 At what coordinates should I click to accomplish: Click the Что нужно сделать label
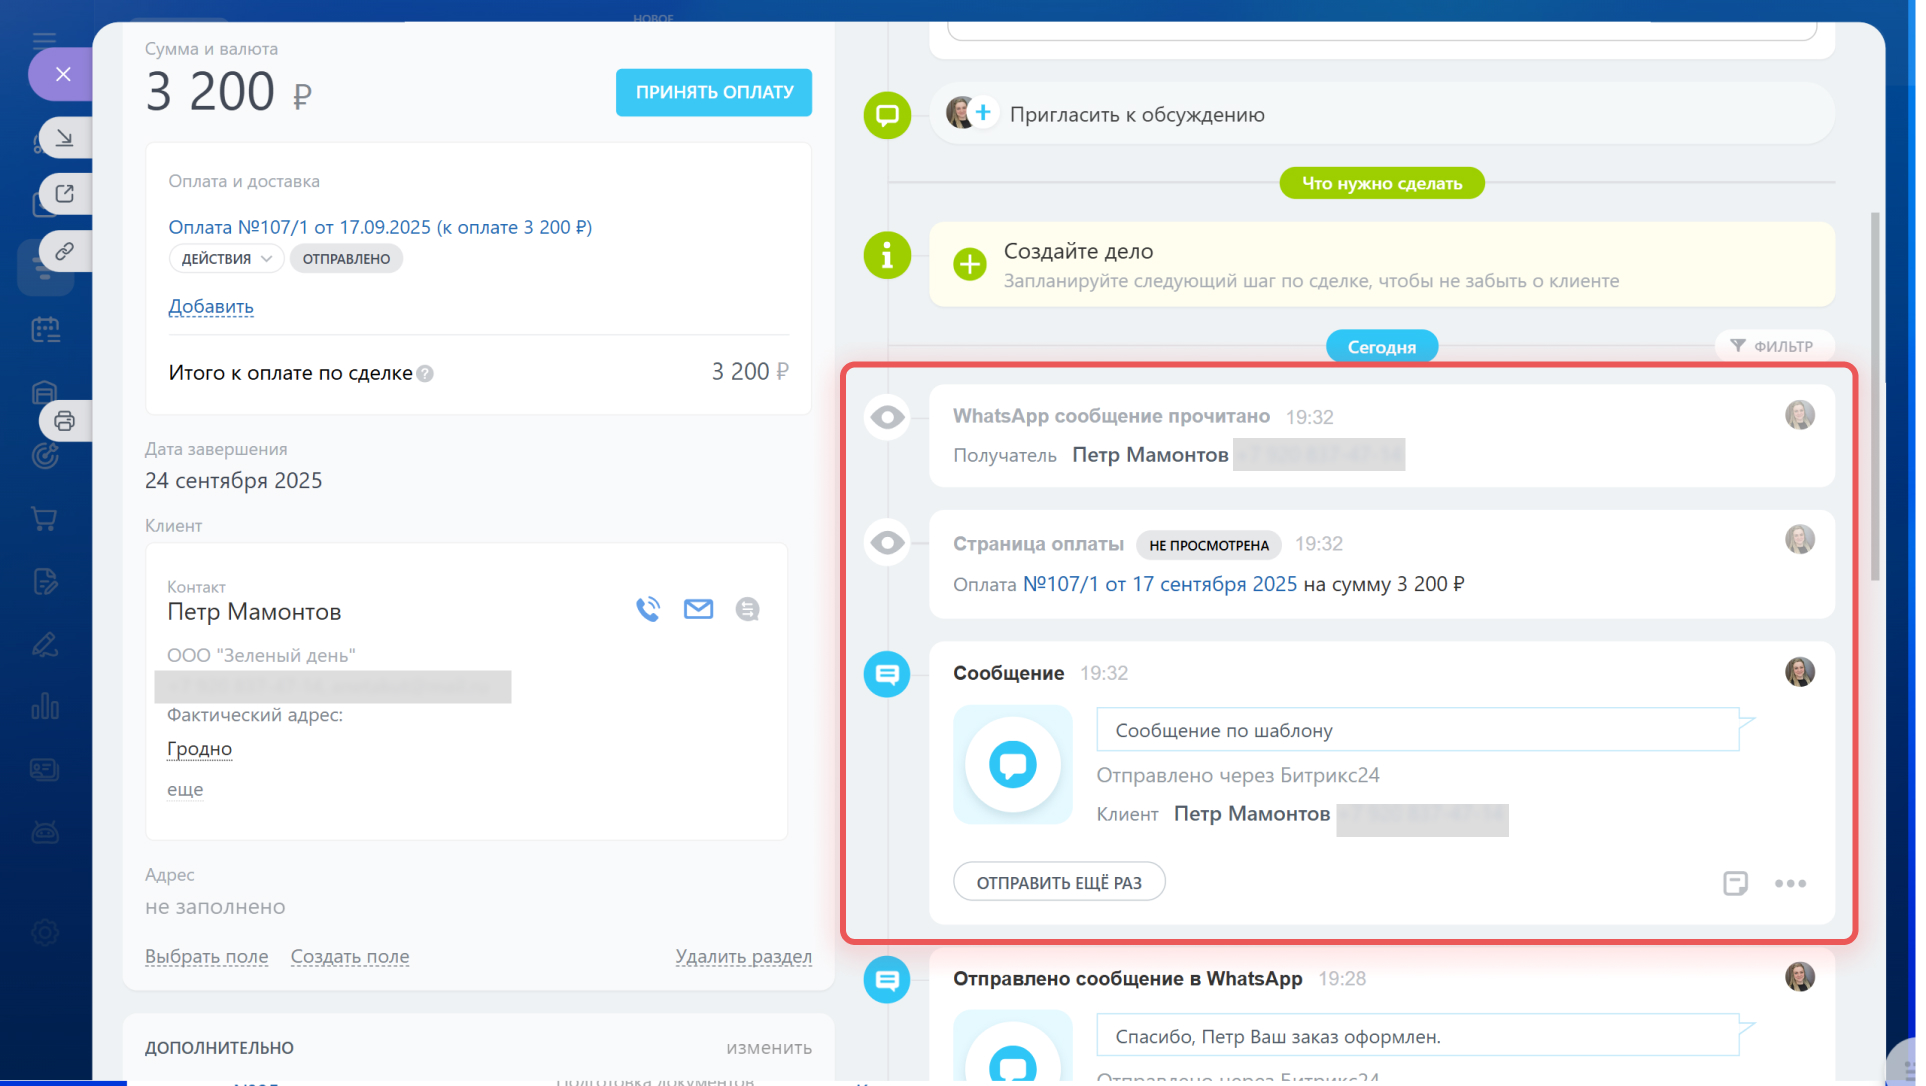[1382, 183]
